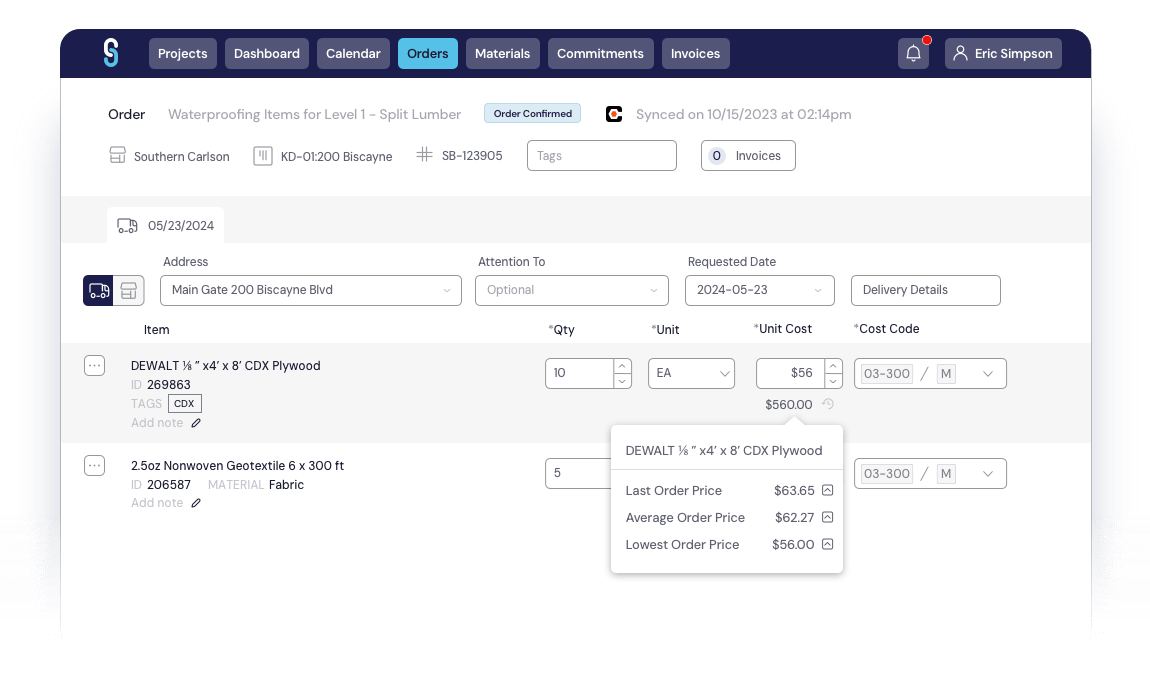
Task: Click the KD-01:200 Biscayne project icon
Action: [x=262, y=156]
